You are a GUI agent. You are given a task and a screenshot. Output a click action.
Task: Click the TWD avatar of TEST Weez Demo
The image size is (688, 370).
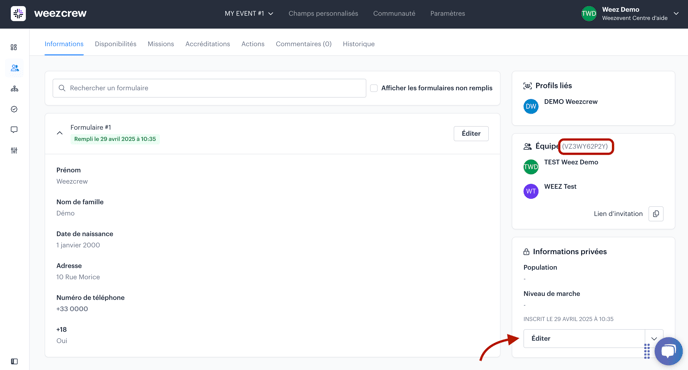tap(531, 167)
